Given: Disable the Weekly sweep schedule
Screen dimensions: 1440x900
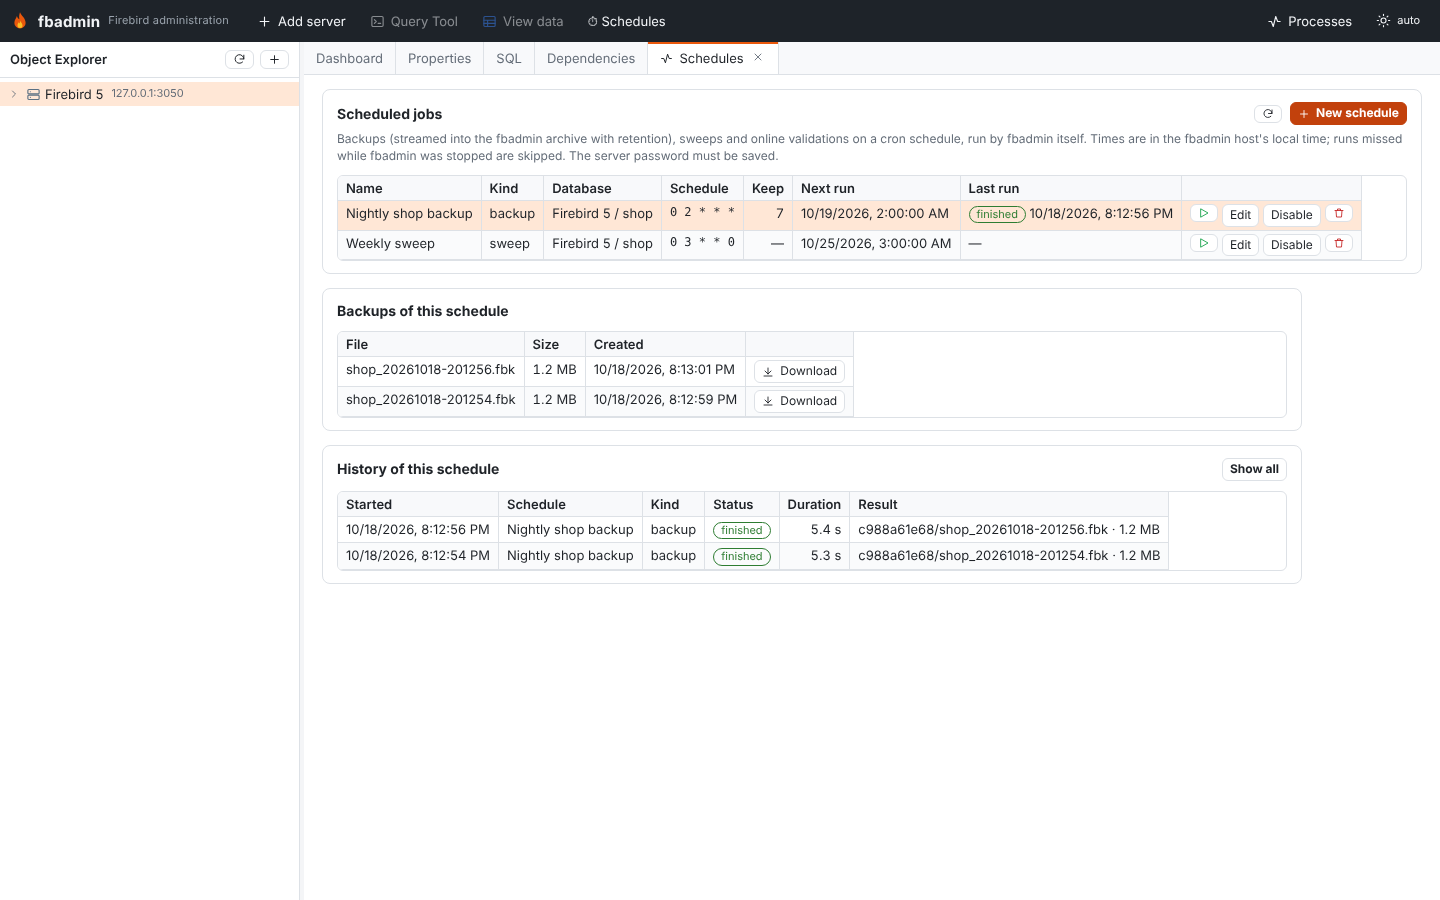Looking at the screenshot, I should tap(1291, 245).
